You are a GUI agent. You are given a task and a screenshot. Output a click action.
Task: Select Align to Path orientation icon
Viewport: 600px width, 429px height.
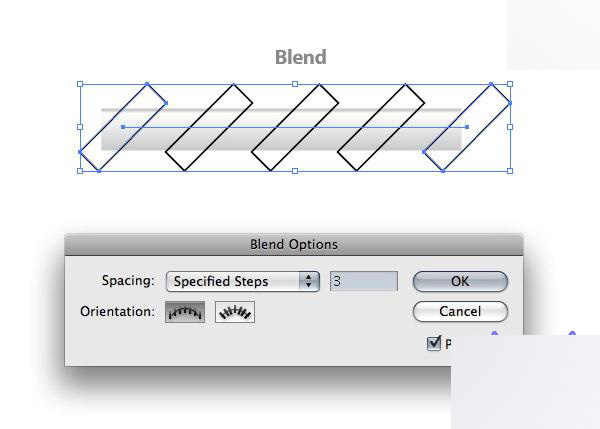[234, 312]
